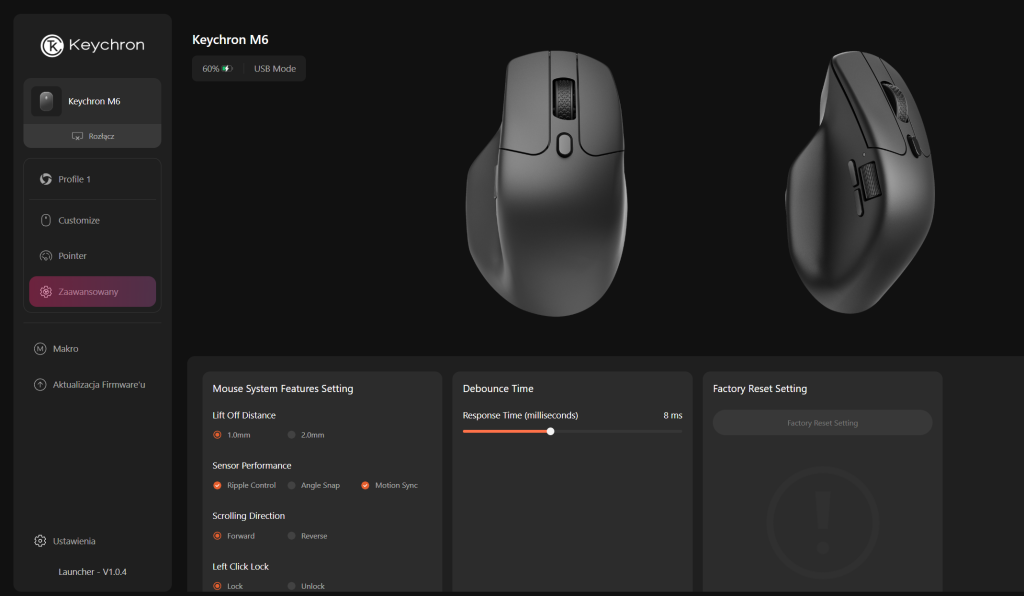Click the Debounce Response Time slider
1024x596 pixels.
[x=572, y=432]
